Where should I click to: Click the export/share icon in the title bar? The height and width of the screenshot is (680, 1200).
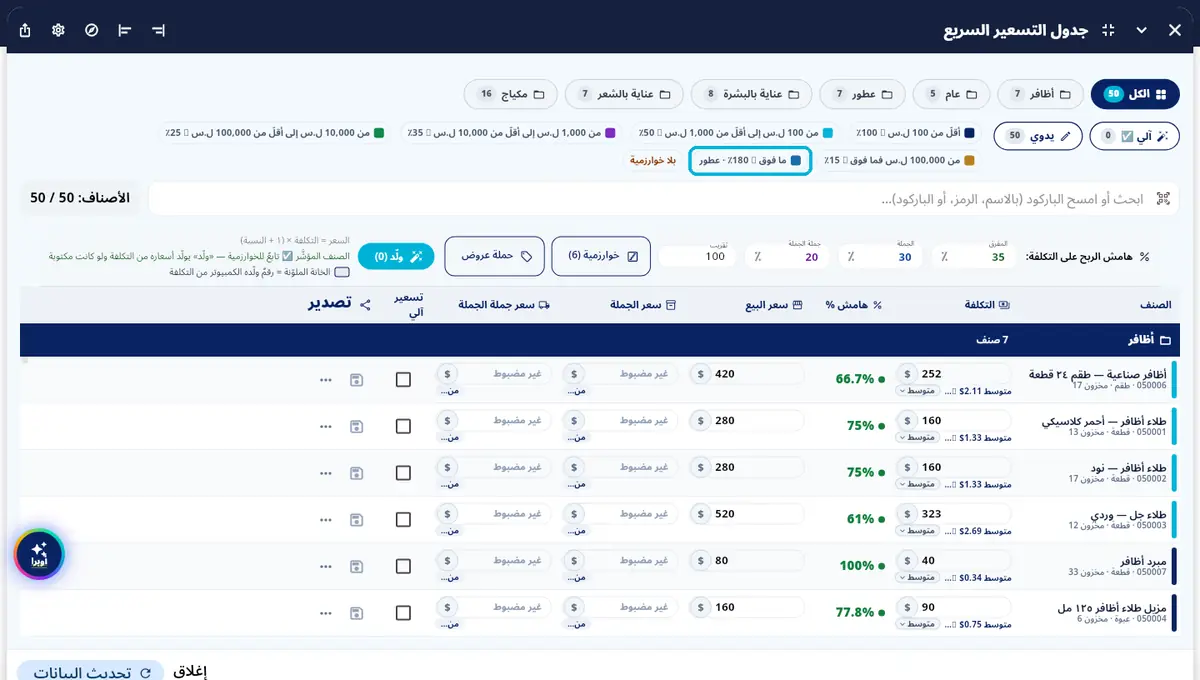pyautogui.click(x=25, y=30)
